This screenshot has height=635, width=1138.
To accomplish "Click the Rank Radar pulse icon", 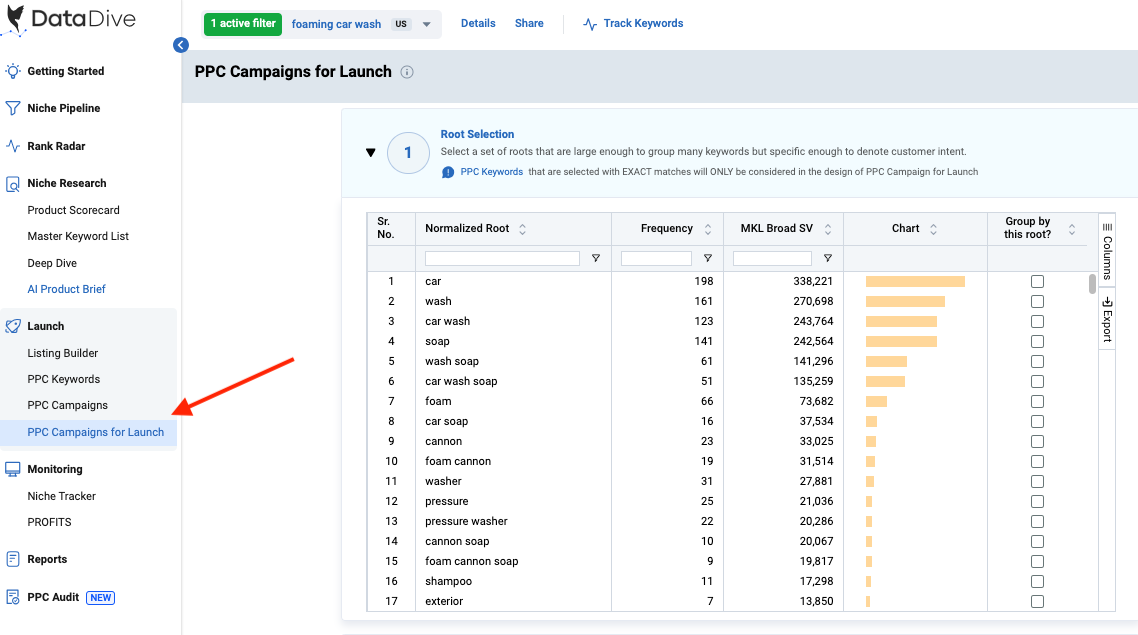I will point(12,146).
